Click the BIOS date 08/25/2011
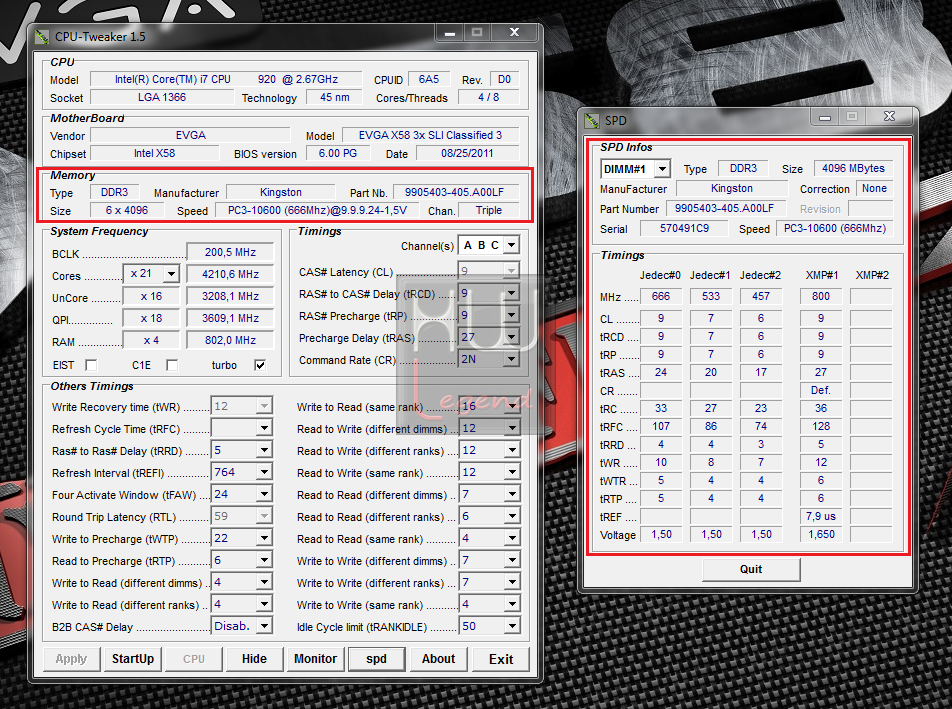 [467, 154]
